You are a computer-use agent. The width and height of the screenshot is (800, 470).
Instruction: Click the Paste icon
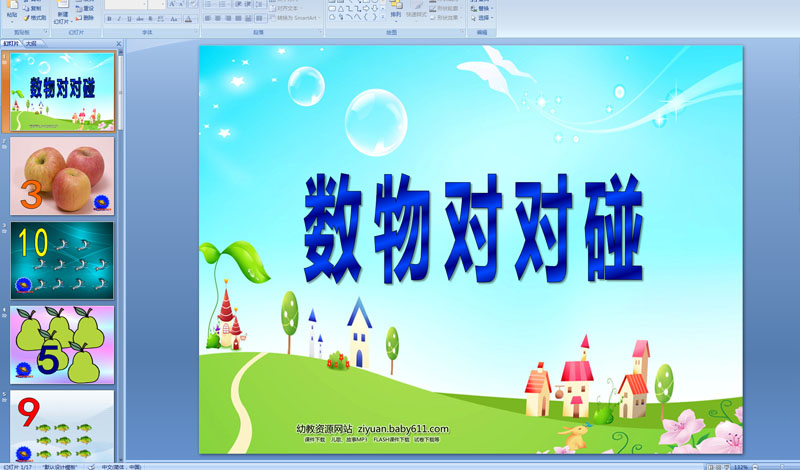point(12,10)
